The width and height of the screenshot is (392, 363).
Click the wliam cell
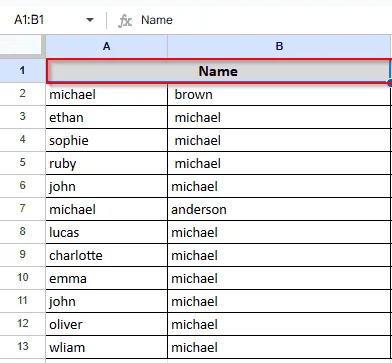[x=106, y=347]
